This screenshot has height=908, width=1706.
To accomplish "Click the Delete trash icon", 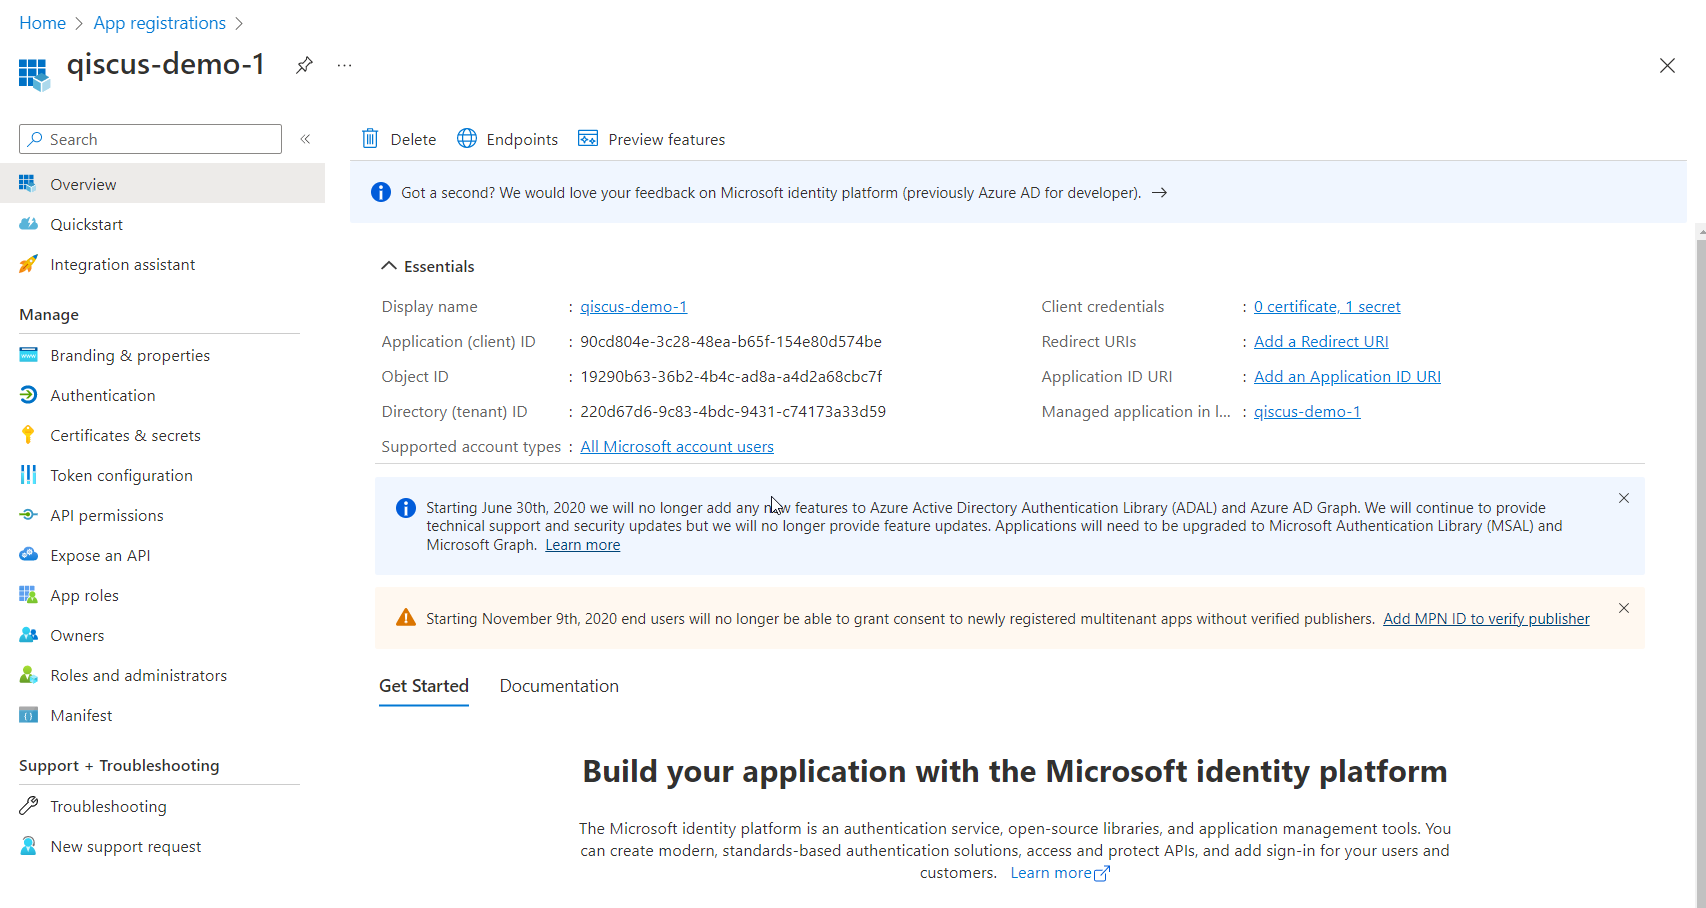I will (370, 139).
